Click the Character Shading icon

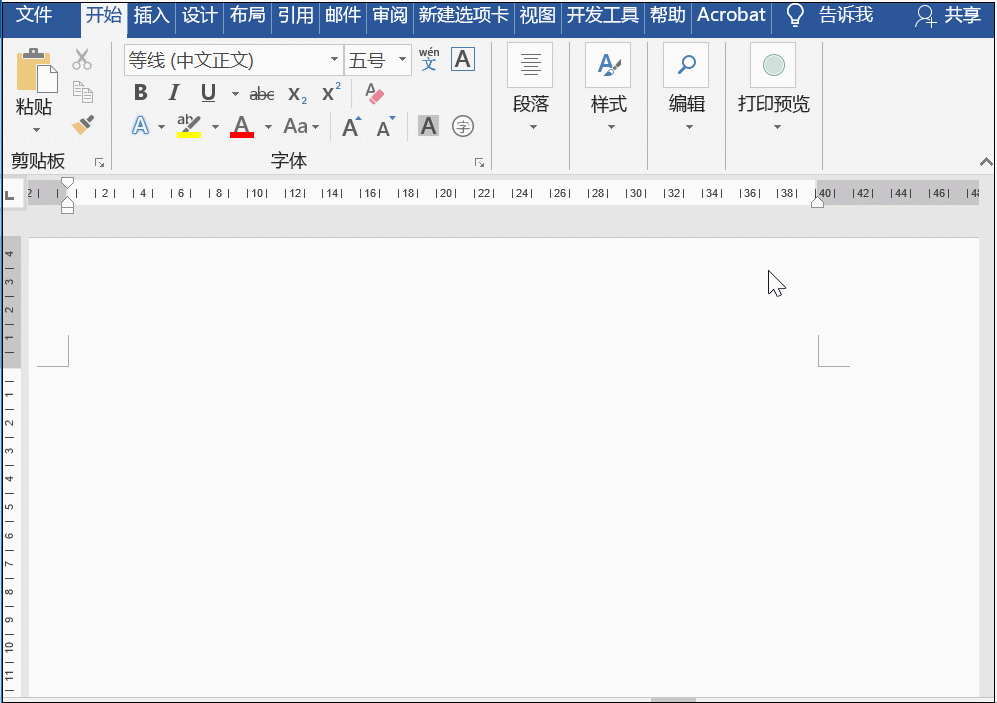(x=428, y=126)
